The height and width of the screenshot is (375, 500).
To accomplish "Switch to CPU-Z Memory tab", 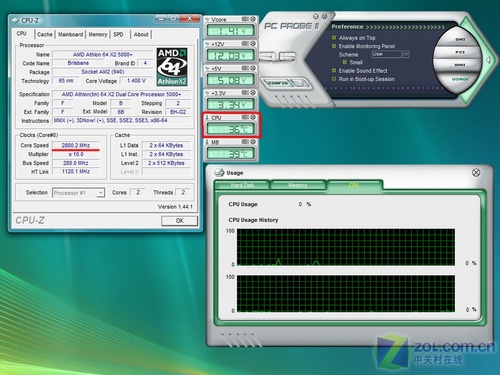I will point(98,34).
